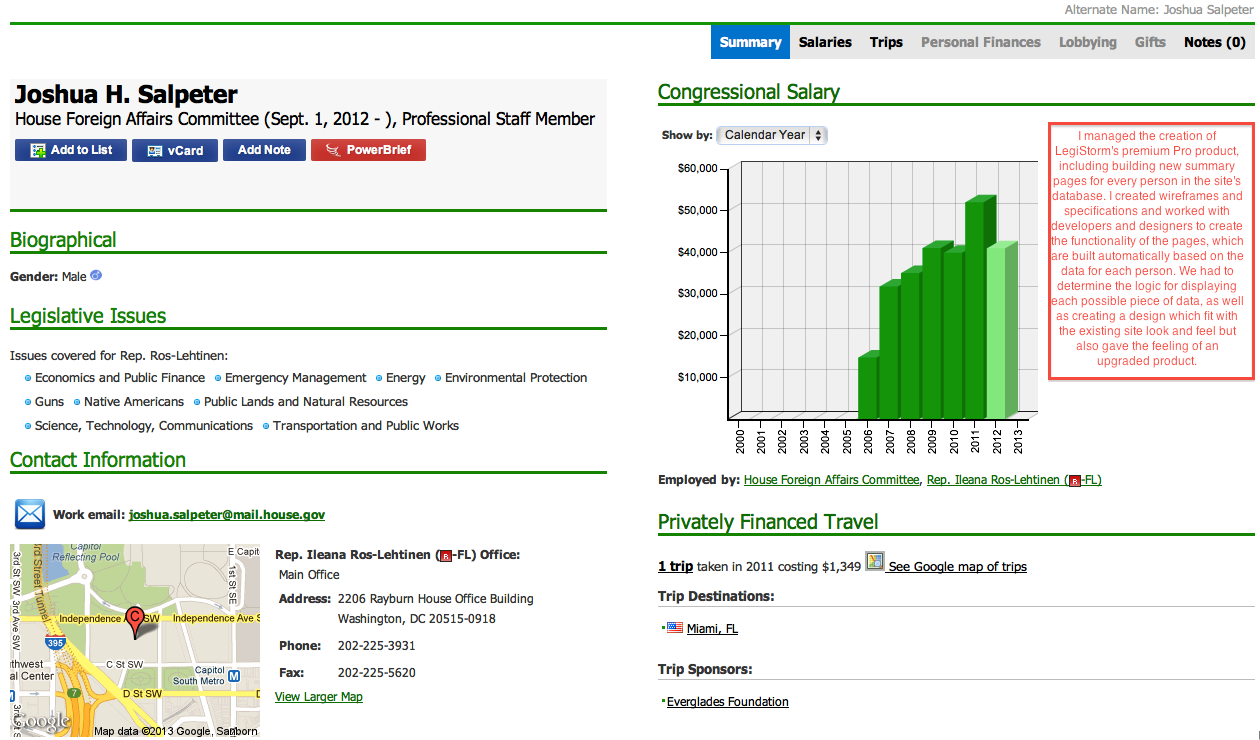The image size is (1260, 740).
Task: Click the 2009 salary bar in chart
Action: click(935, 330)
